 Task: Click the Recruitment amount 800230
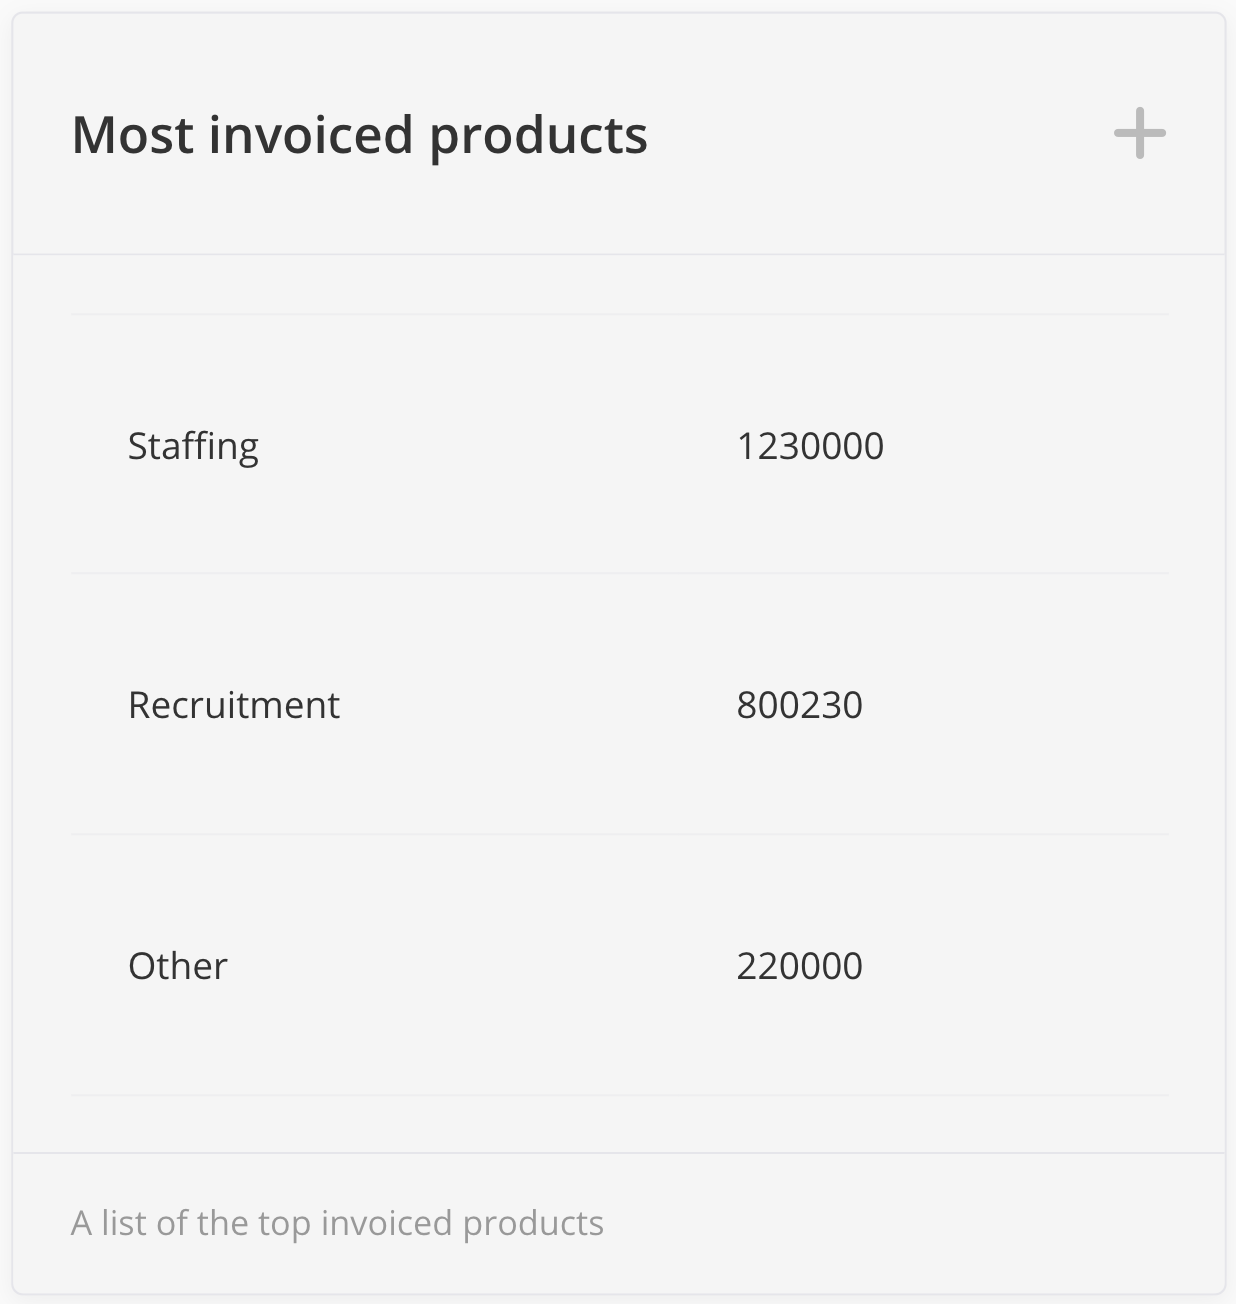pos(799,705)
